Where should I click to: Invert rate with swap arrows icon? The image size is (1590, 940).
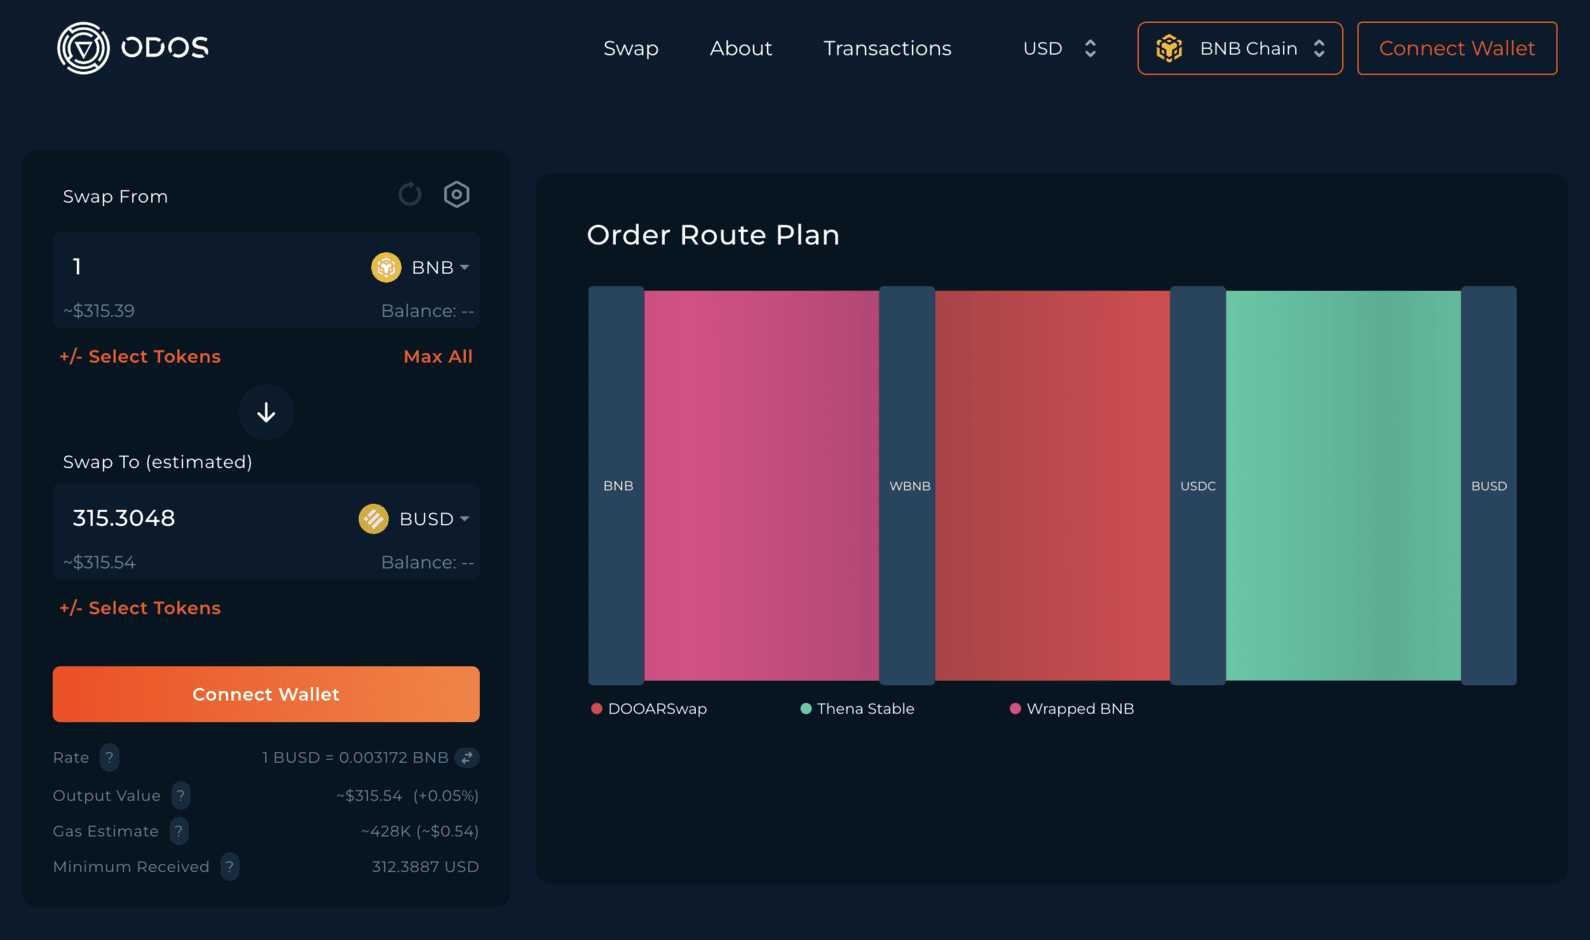tap(467, 758)
